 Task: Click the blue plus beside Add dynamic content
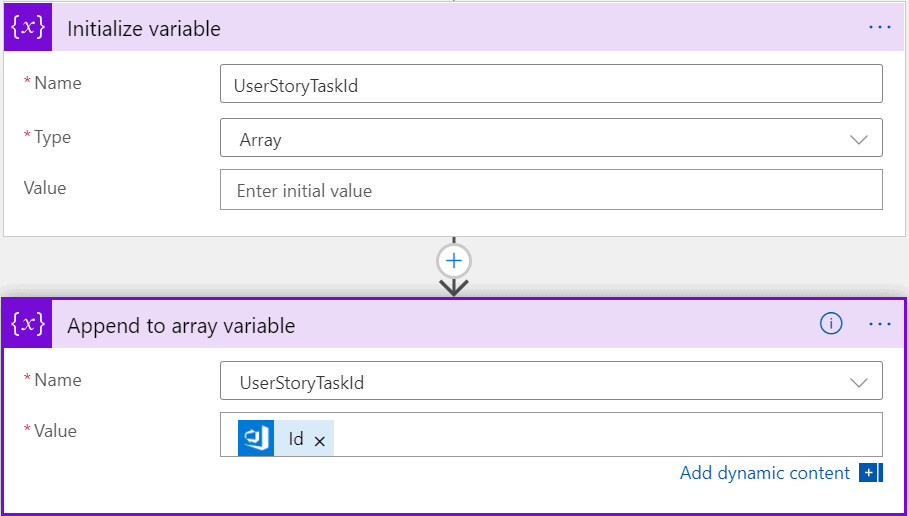(869, 473)
